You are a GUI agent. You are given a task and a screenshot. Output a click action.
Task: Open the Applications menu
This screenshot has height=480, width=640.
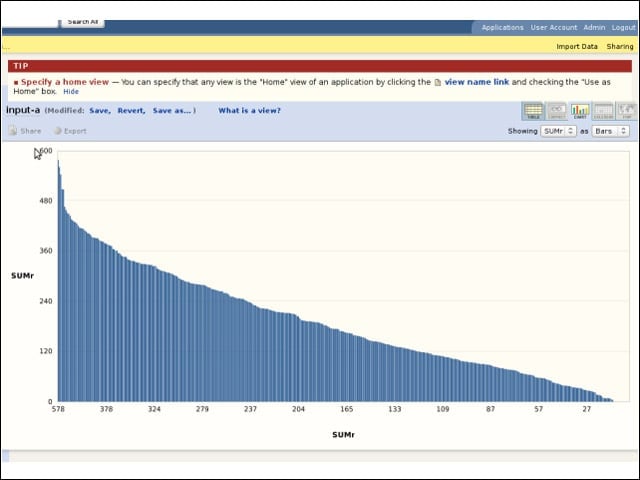502,27
